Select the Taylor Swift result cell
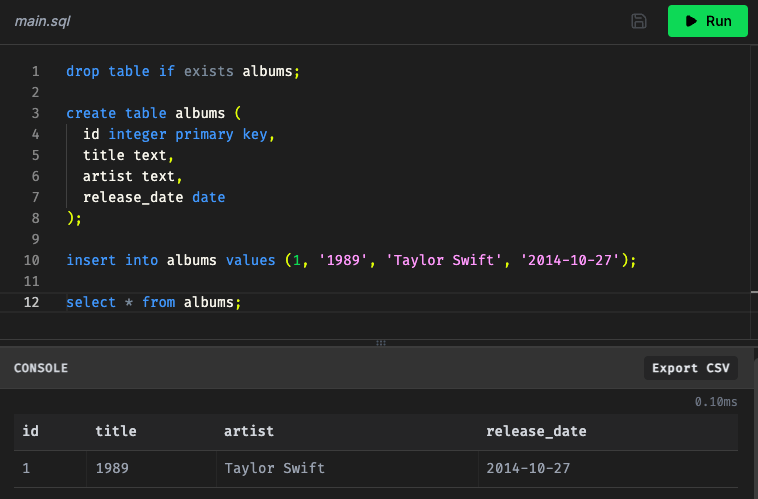Screen dimensions: 758x499 pyautogui.click(x=274, y=468)
